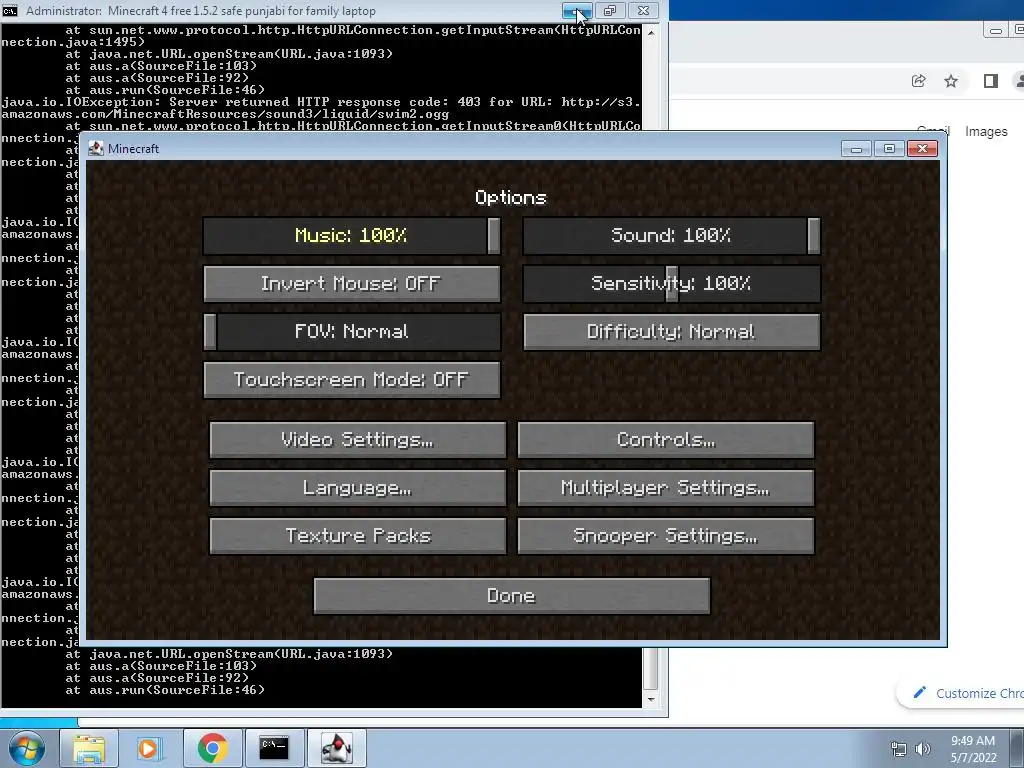1024x768 pixels.
Task: Click Chrome bookmark star icon
Action: [x=951, y=81]
